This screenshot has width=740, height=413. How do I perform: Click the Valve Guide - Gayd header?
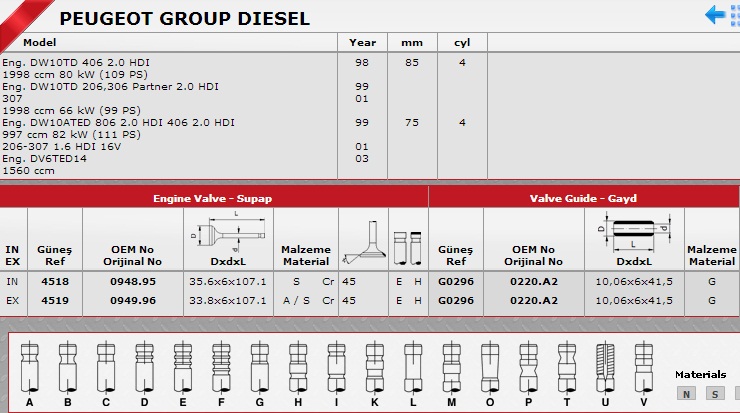(x=583, y=198)
